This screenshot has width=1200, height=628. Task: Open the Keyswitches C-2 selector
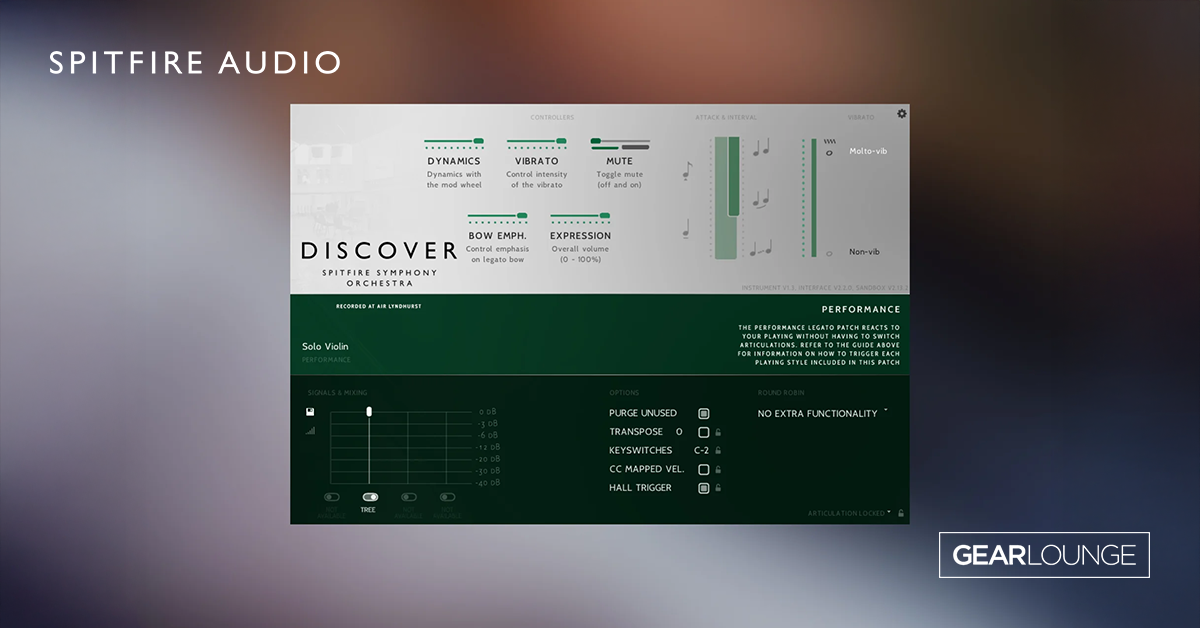700,450
